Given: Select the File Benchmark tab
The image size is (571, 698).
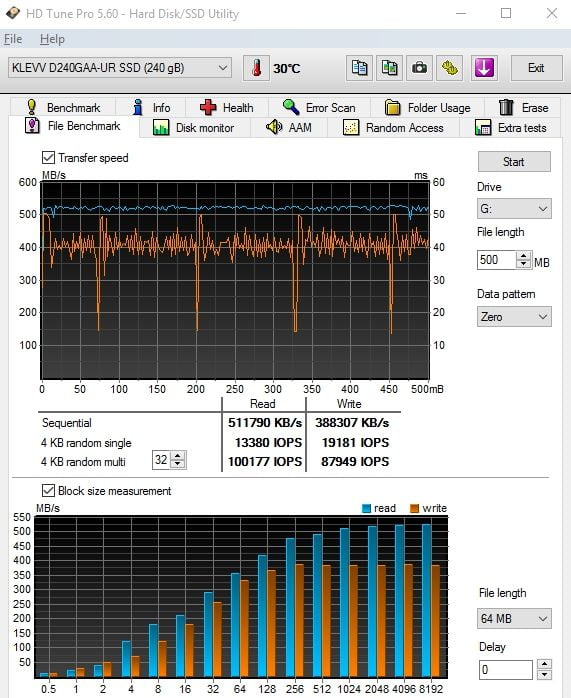Looking at the screenshot, I should click(x=73, y=126).
